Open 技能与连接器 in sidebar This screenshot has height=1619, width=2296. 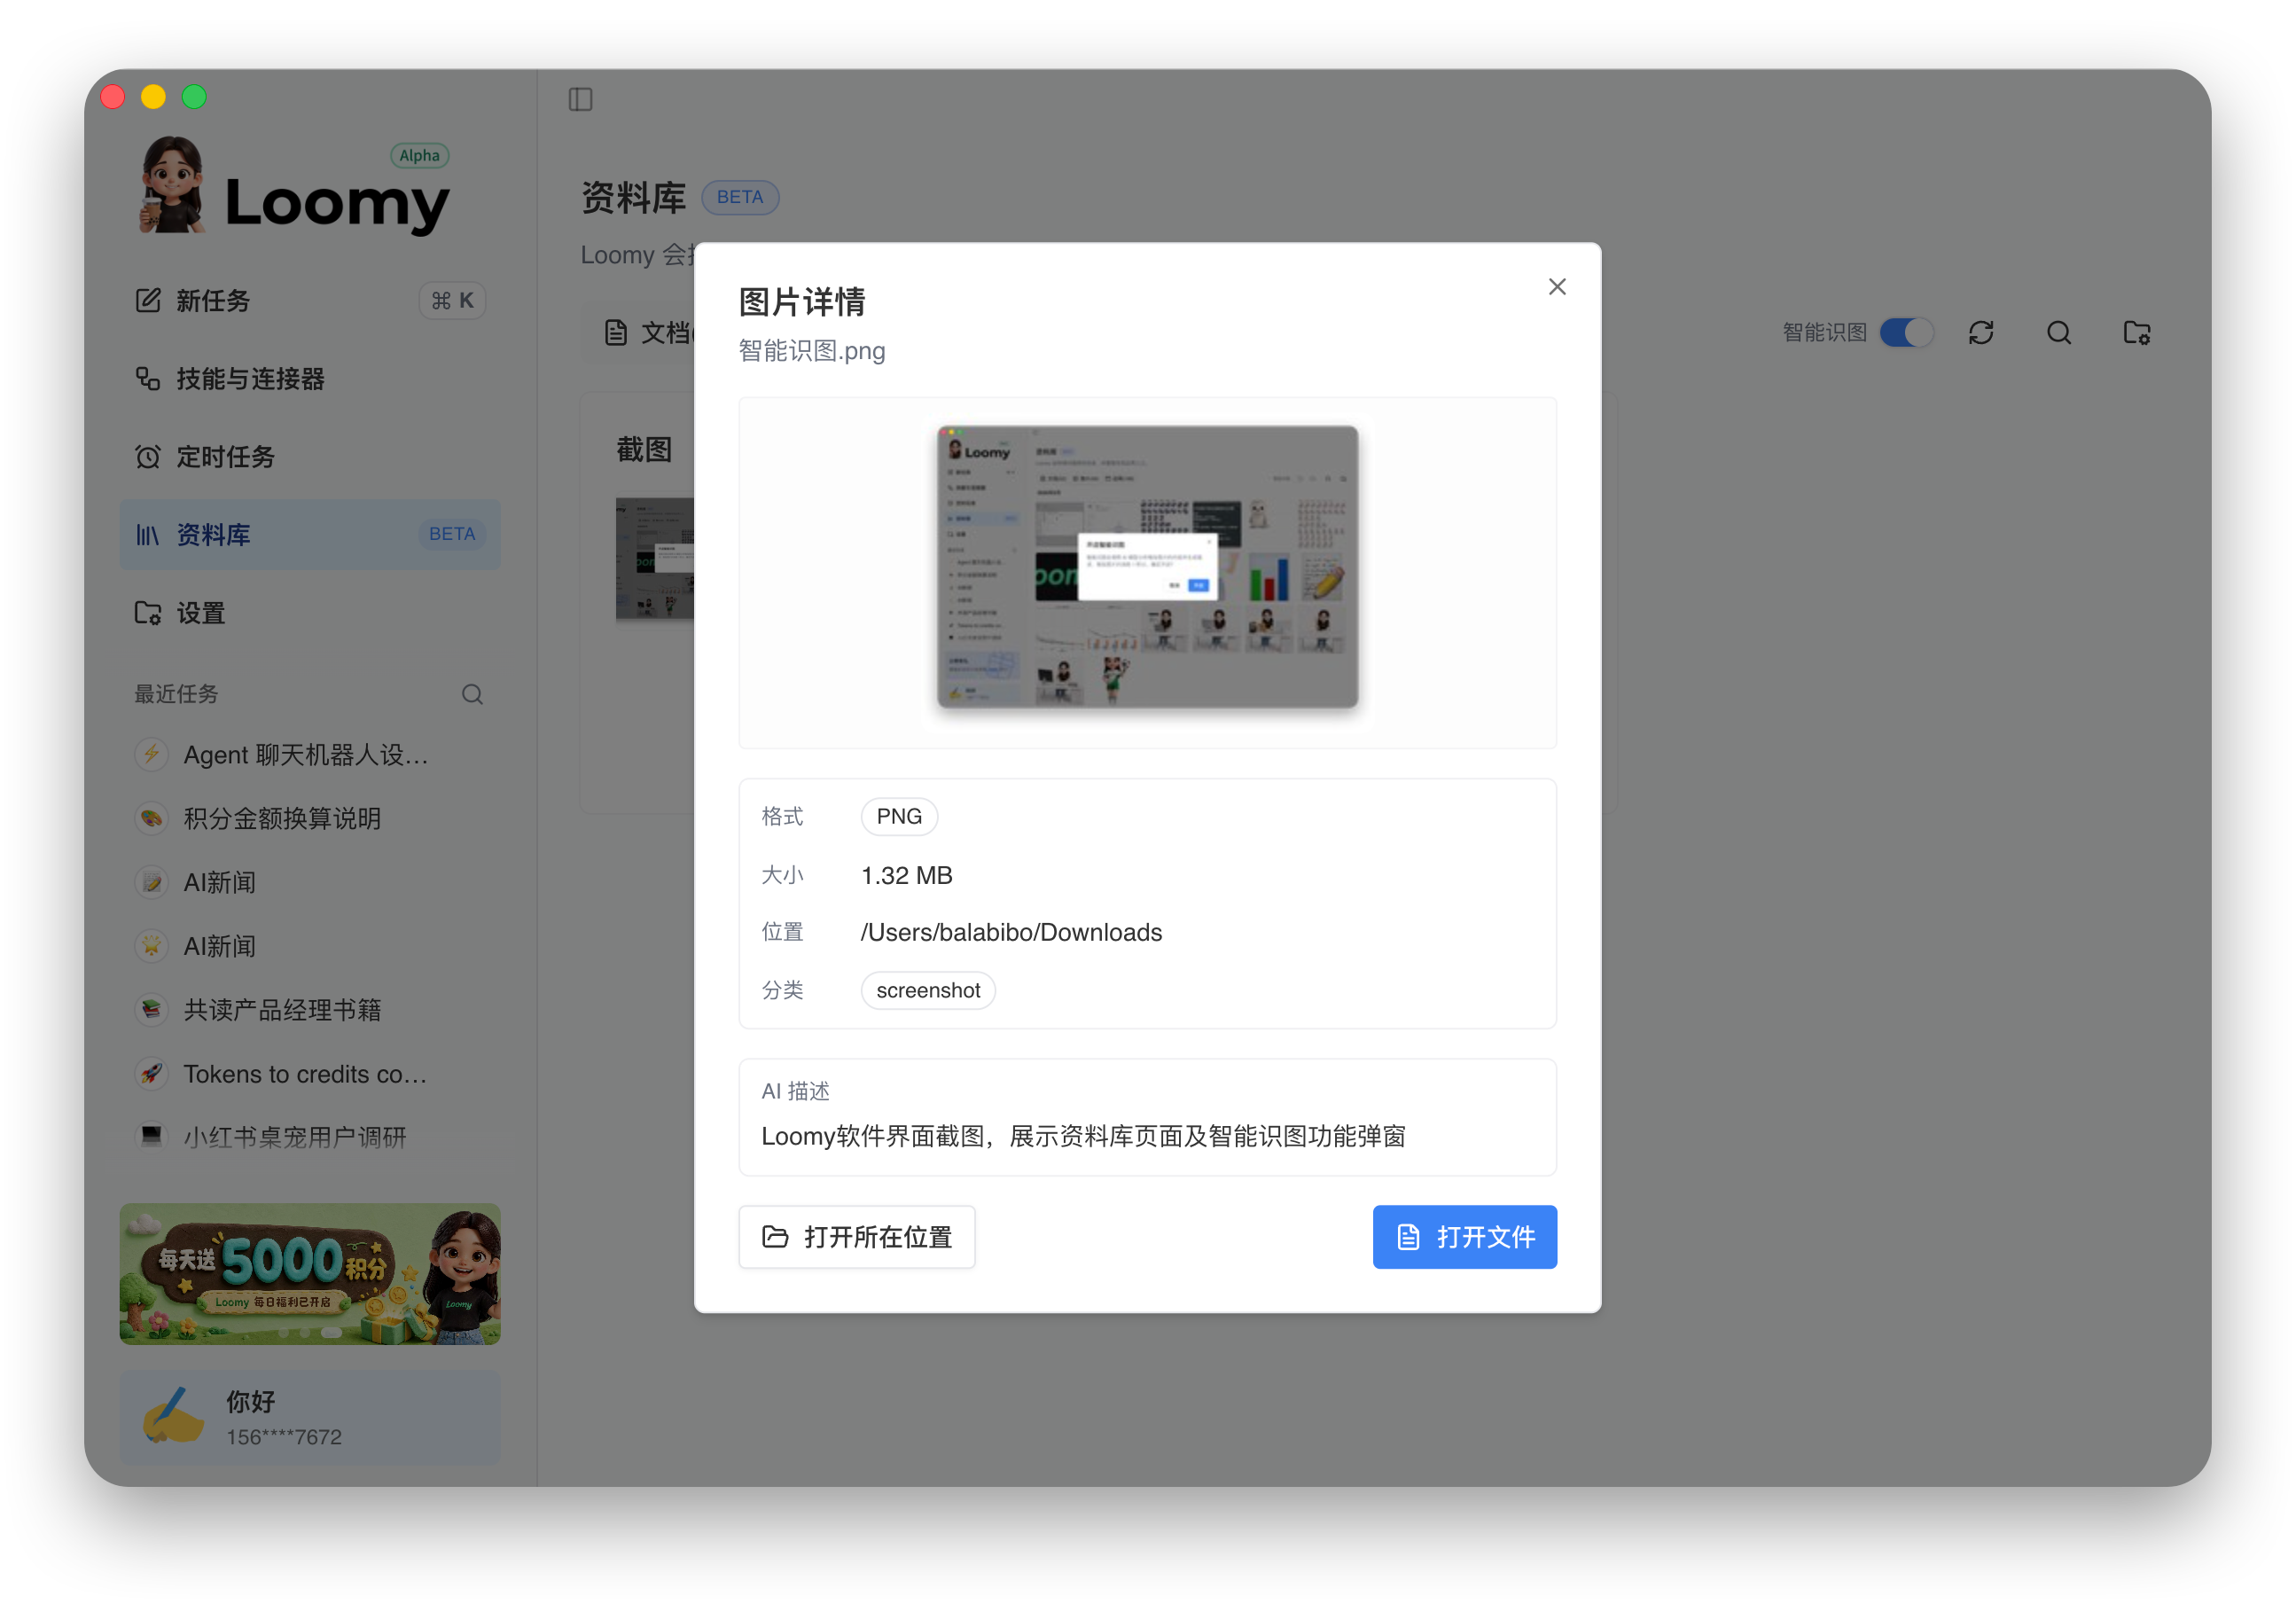click(310, 379)
